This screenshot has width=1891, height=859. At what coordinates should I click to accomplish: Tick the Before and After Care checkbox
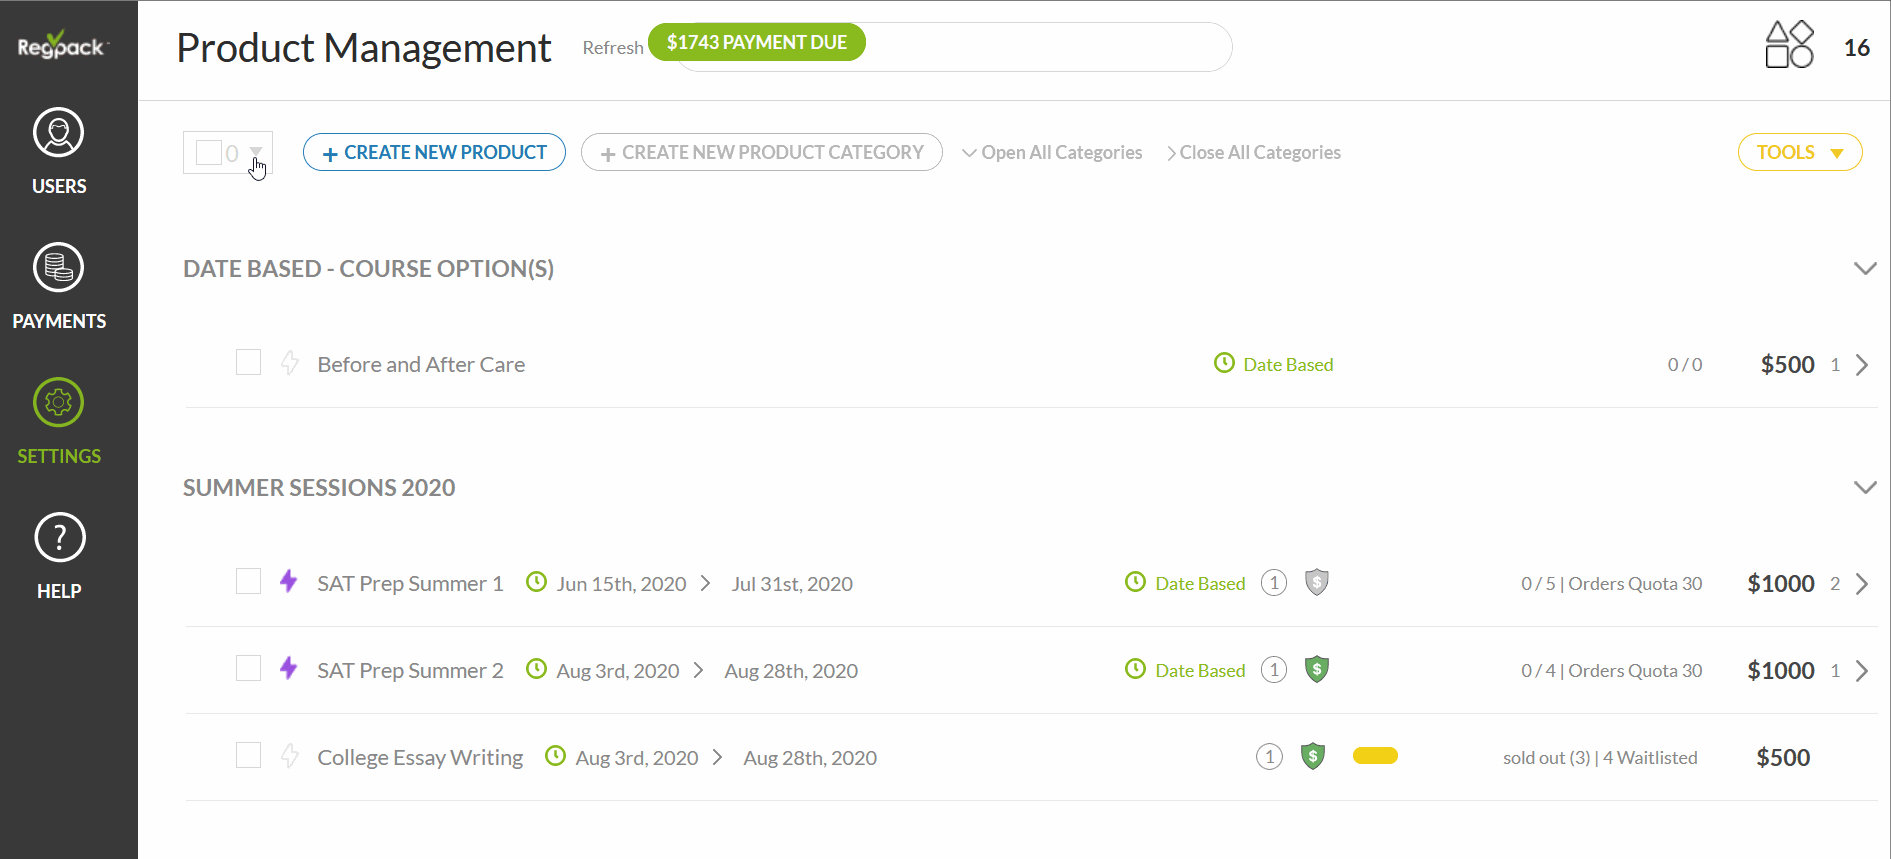(x=248, y=362)
